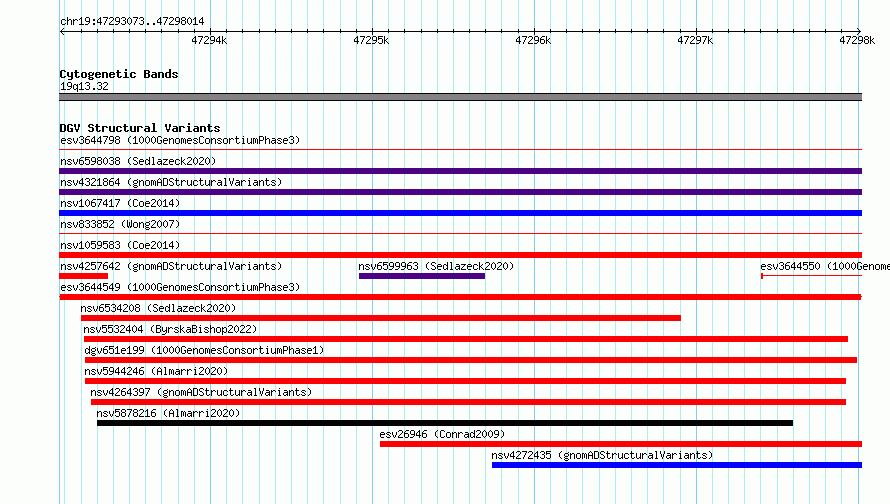Click the blue nsv1067417 variant bar
The width and height of the screenshot is (890, 504).
click(x=460, y=213)
